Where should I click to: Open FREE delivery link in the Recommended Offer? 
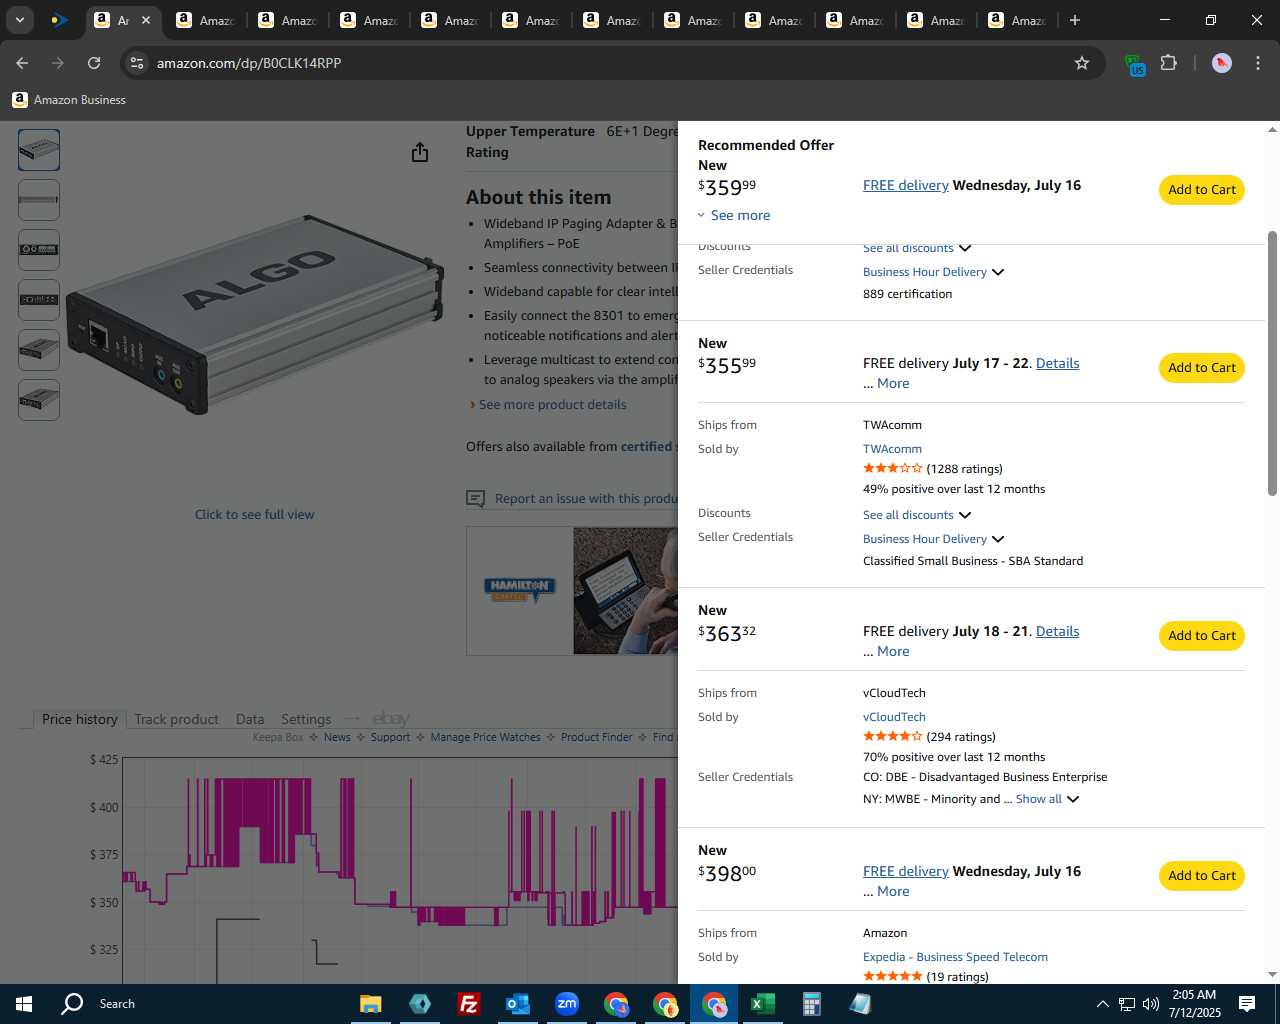point(905,185)
